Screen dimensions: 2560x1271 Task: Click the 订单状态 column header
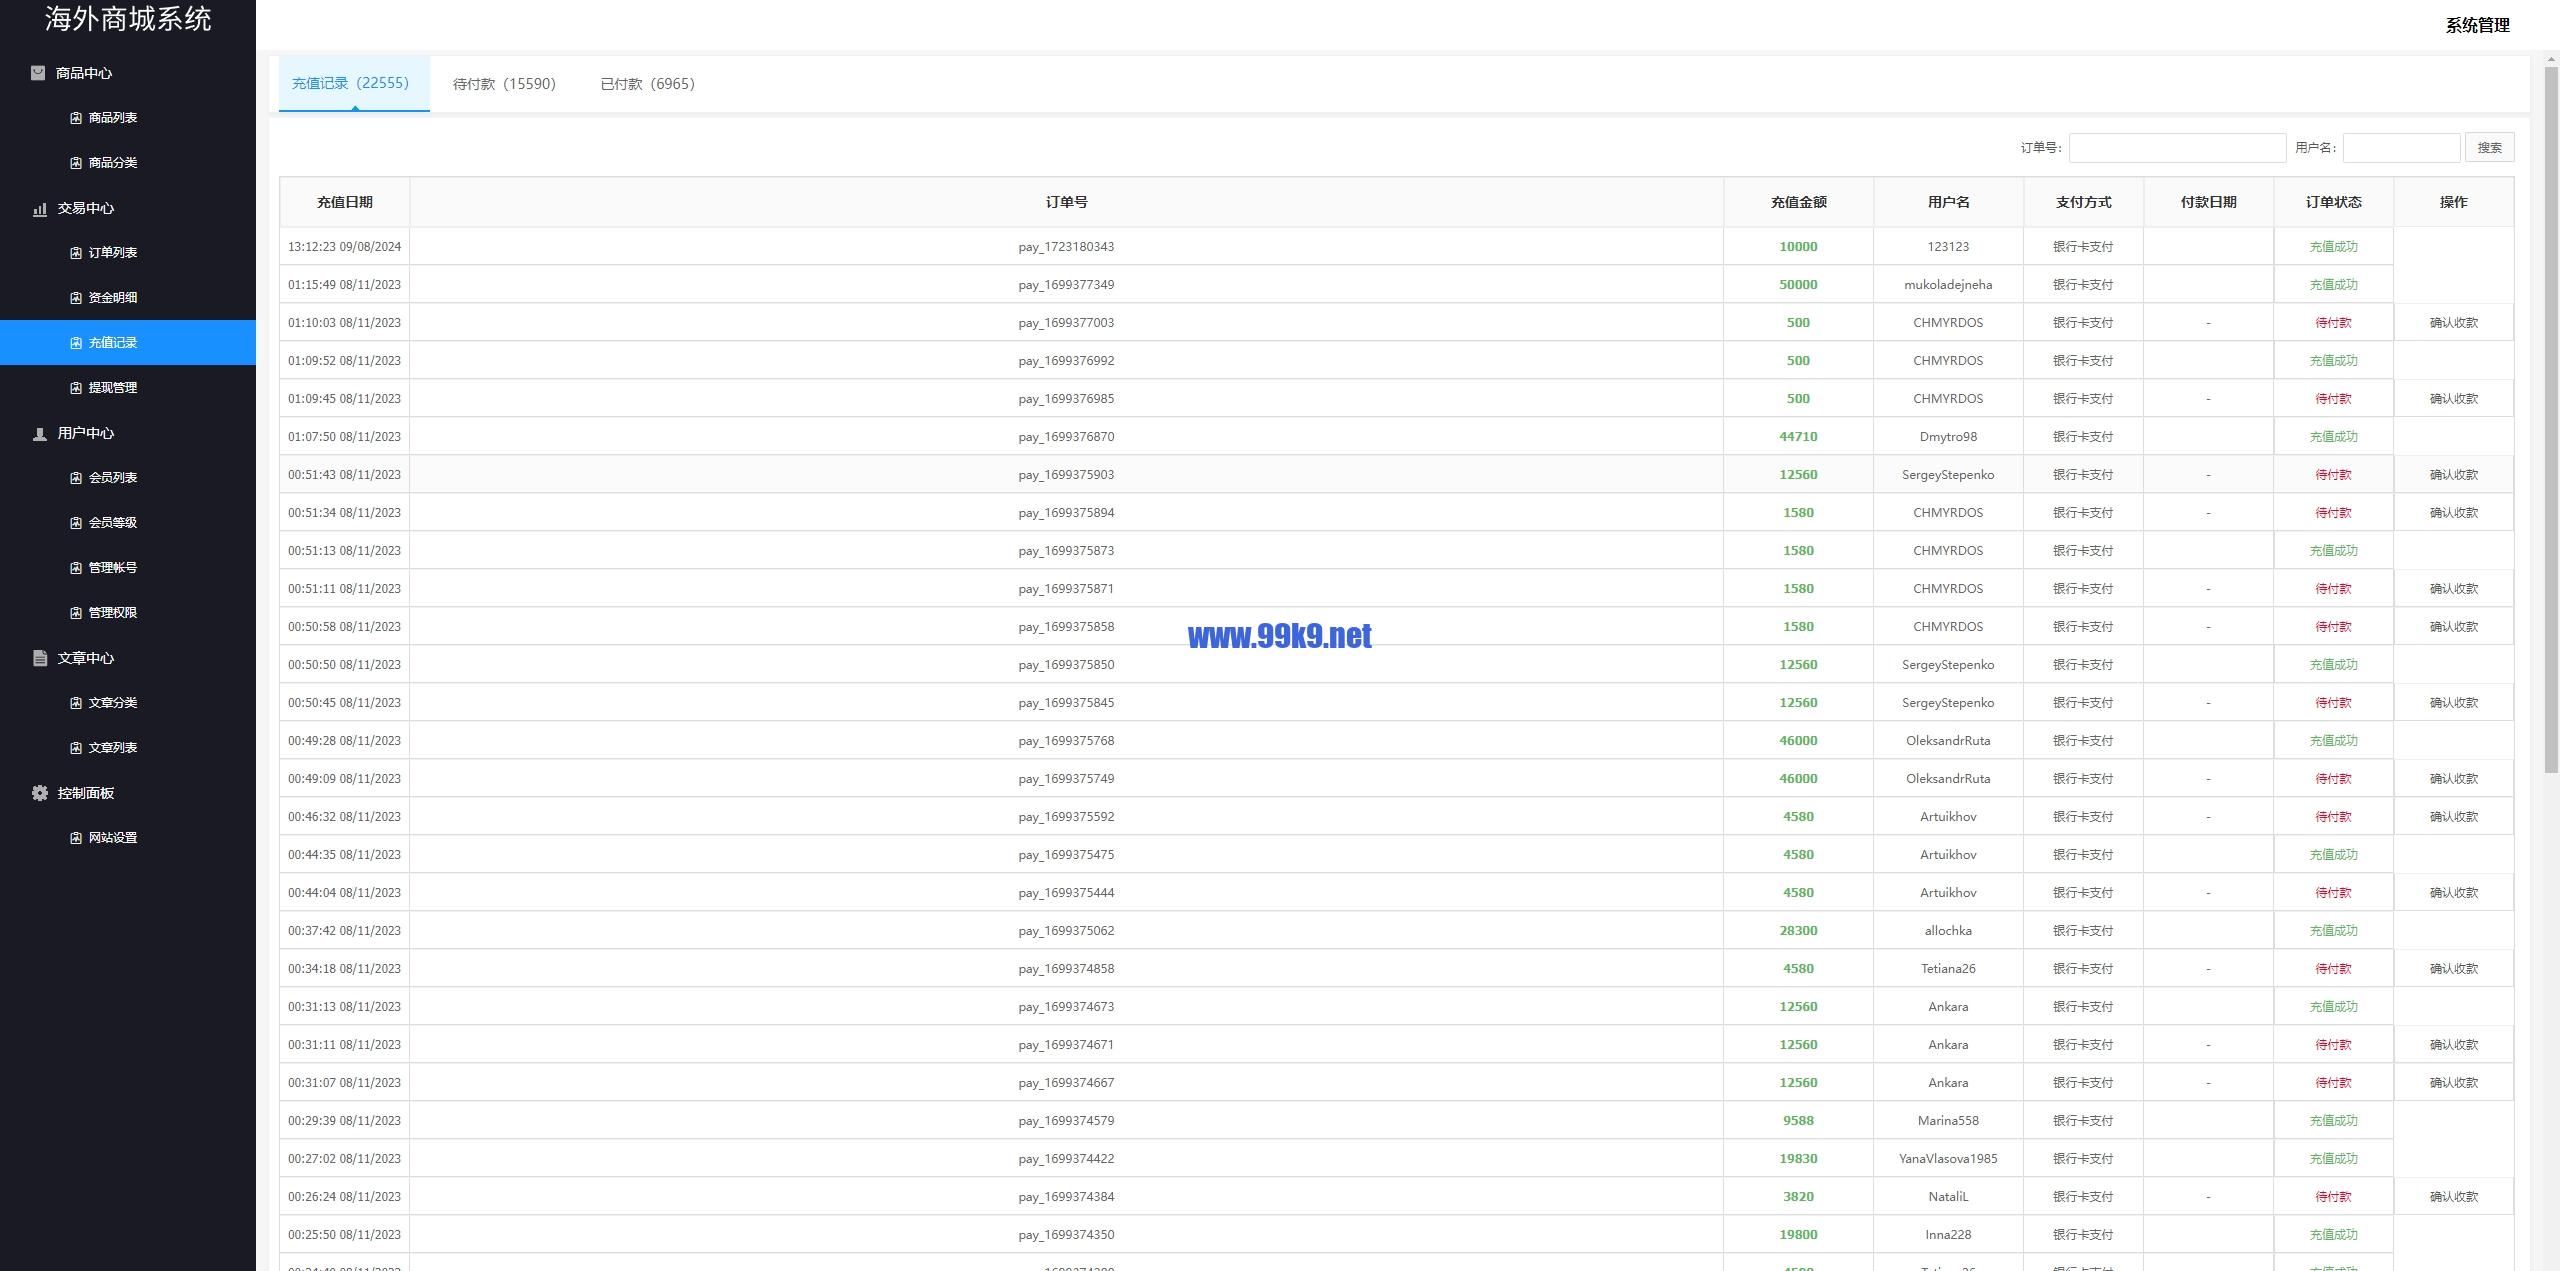click(x=2333, y=202)
